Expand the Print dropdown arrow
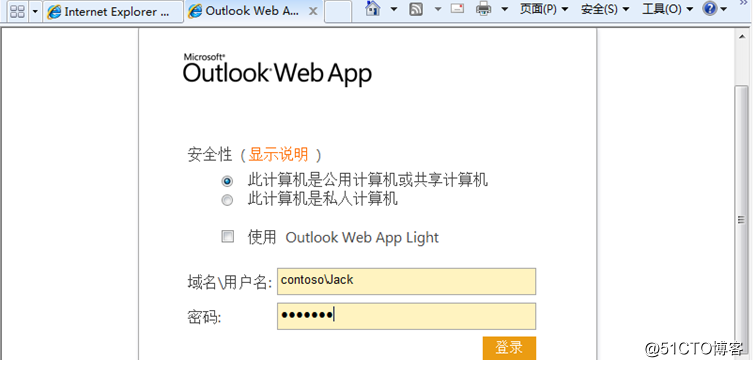The width and height of the screenshot is (753, 367). pyautogui.click(x=504, y=9)
